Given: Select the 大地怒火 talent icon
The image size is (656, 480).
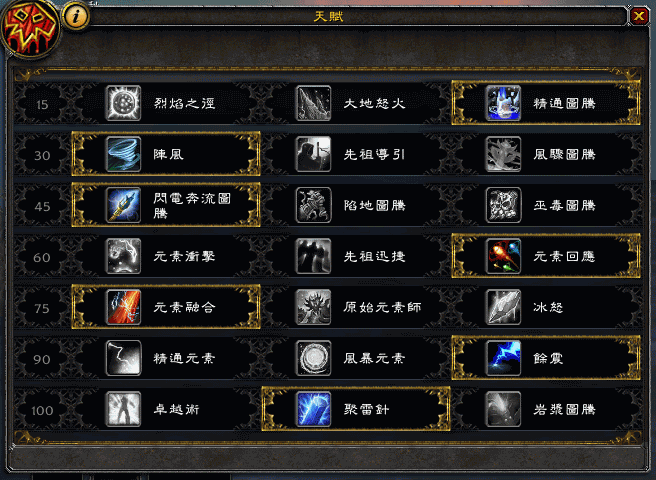Looking at the screenshot, I should click(313, 103).
